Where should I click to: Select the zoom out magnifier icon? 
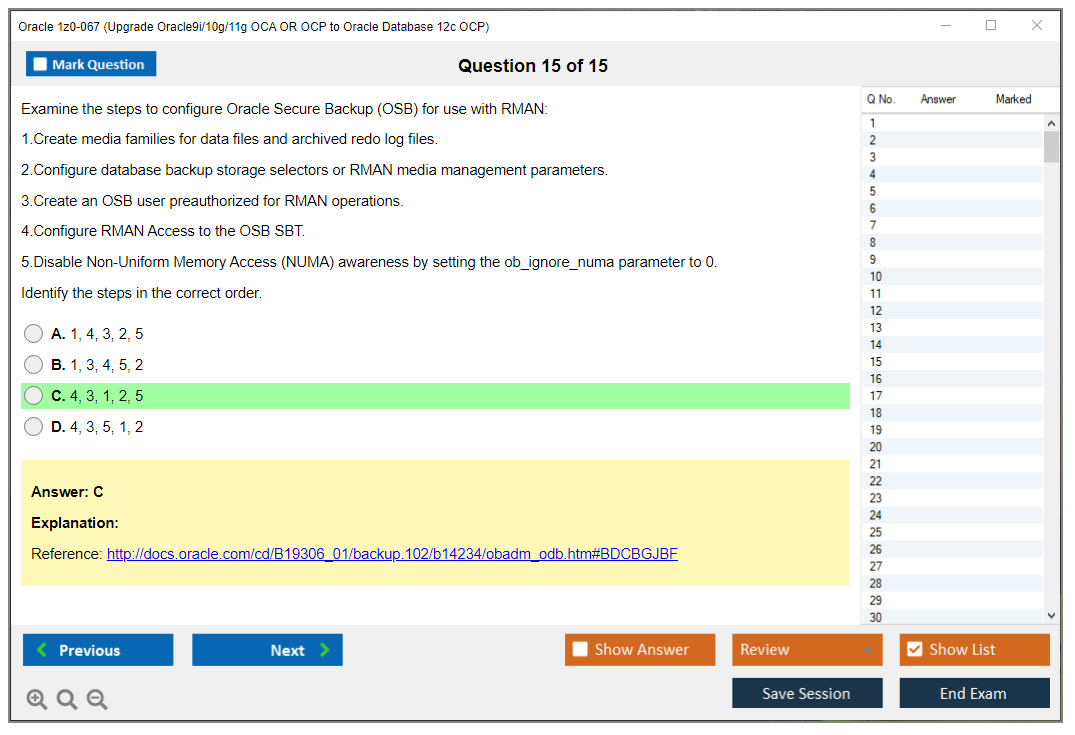point(97,699)
